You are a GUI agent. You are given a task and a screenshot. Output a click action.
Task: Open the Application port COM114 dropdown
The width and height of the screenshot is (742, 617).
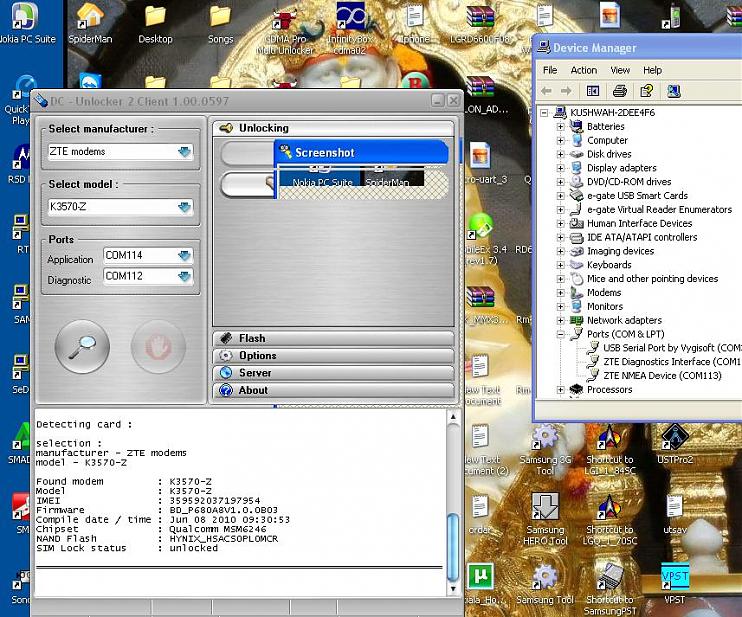[x=184, y=256]
